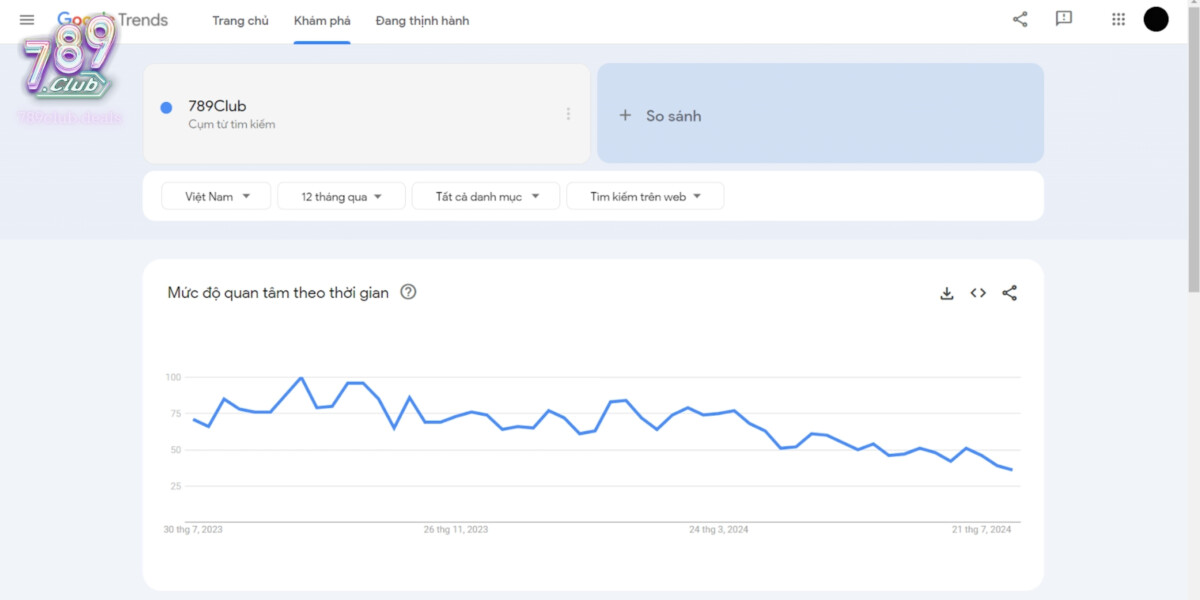Expand the Tất cả danh mục category dropdown
Viewport: 1200px width, 600px height.
(486, 196)
